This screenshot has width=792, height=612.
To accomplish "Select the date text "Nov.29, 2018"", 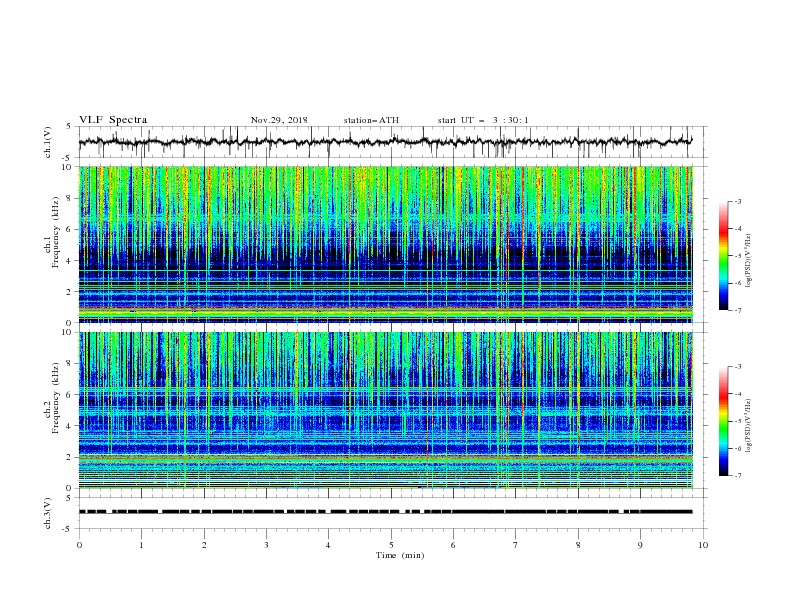I will click(x=279, y=120).
